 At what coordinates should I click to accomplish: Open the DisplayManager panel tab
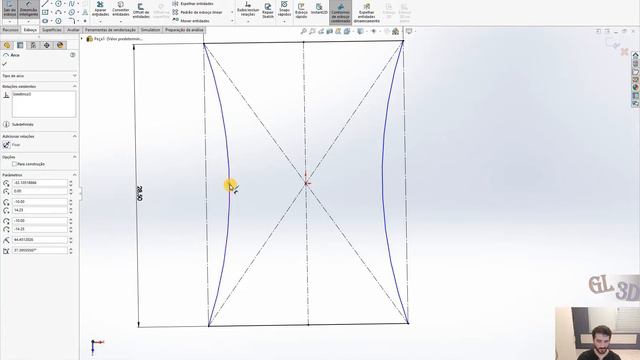pyautogui.click(x=60, y=45)
